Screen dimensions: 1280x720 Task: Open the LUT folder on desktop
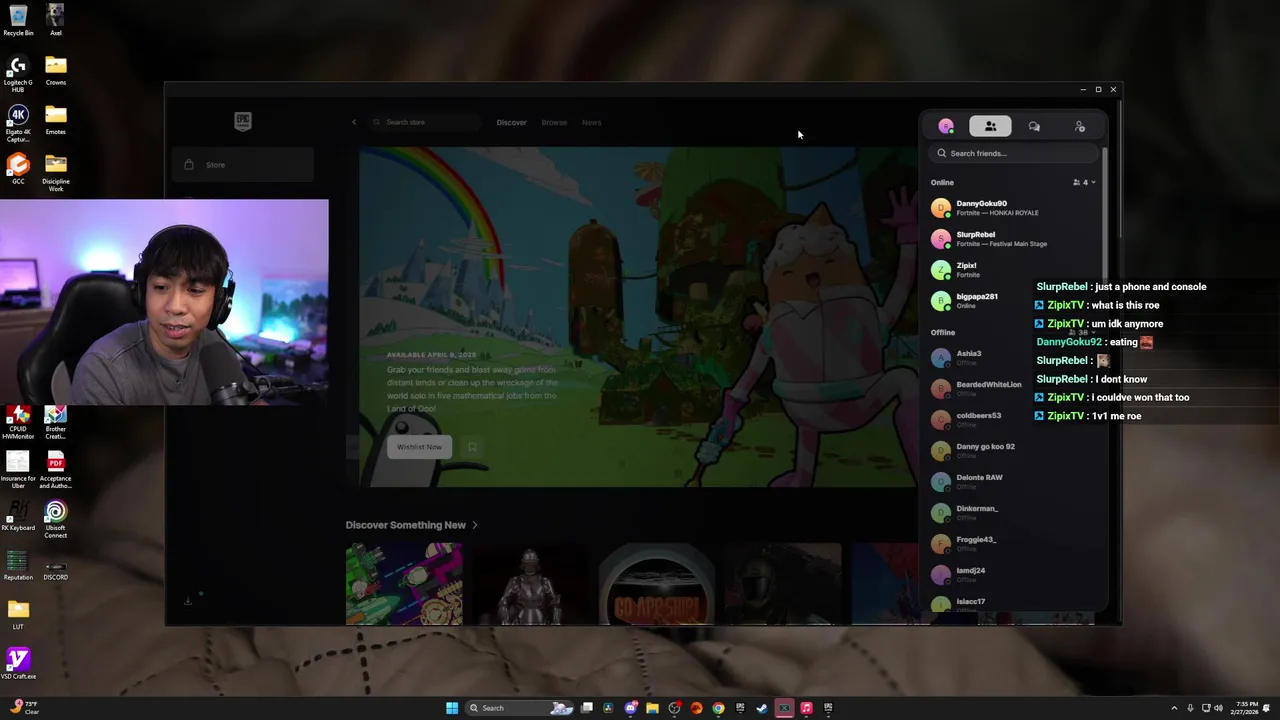coord(18,615)
